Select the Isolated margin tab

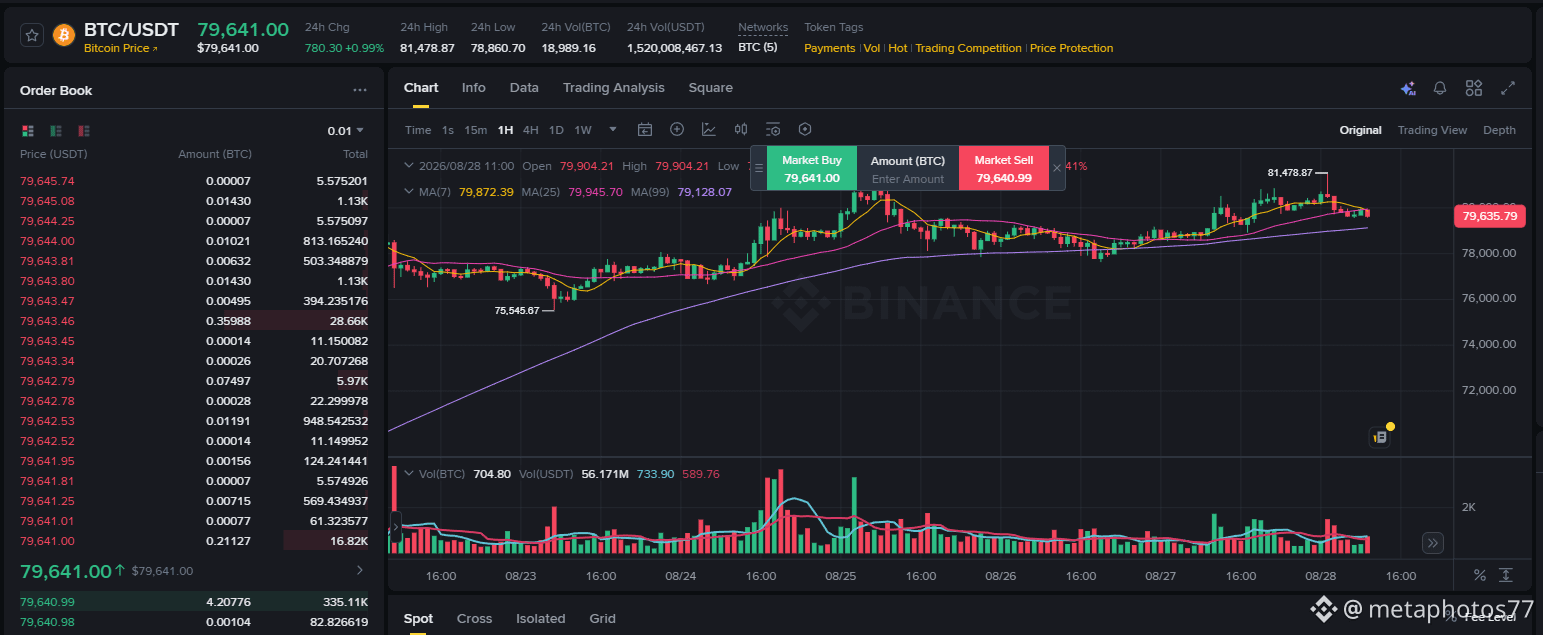pos(540,618)
